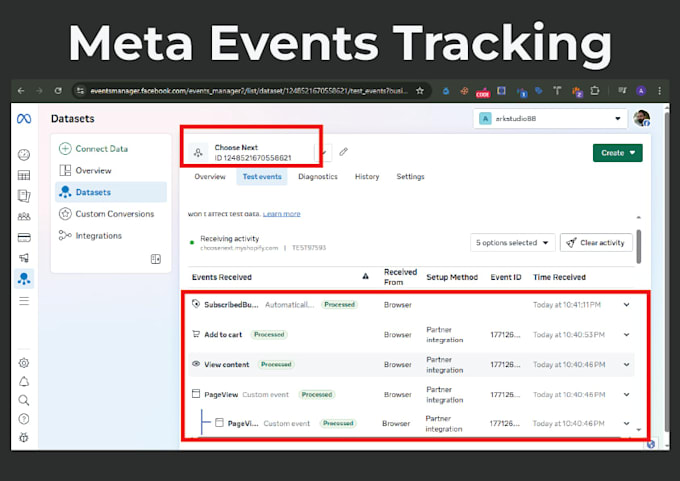Image resolution: width=680 pixels, height=481 pixels.
Task: Click the tag icon beside SubscribedBu event
Action: (x=196, y=304)
